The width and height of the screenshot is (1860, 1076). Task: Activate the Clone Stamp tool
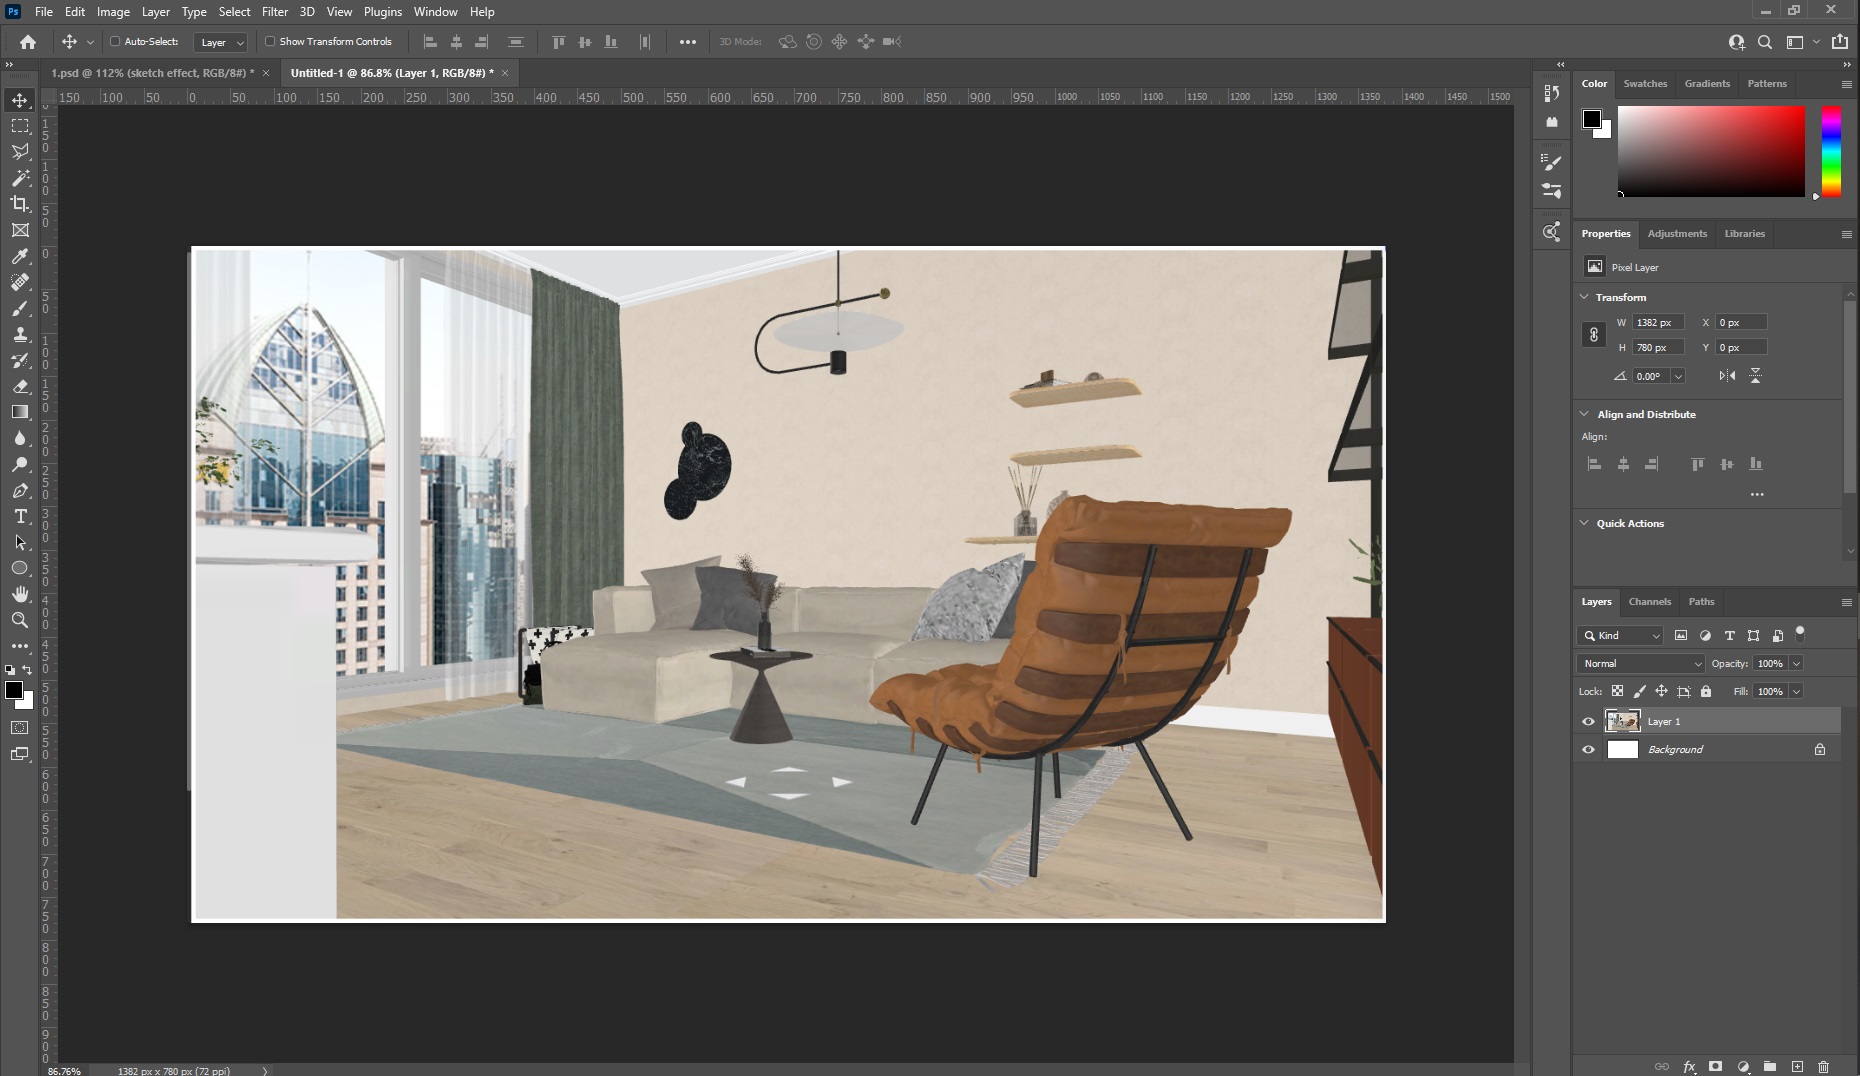[x=20, y=334]
